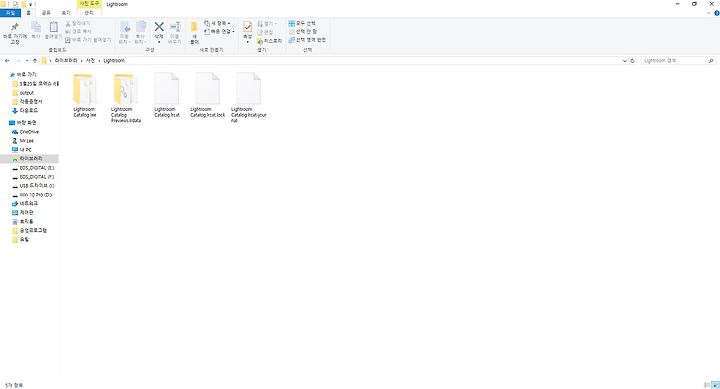Screen dimensions: 720x389
Task: Open the Lightroom Catalog lee folder
Action: coord(85,95)
